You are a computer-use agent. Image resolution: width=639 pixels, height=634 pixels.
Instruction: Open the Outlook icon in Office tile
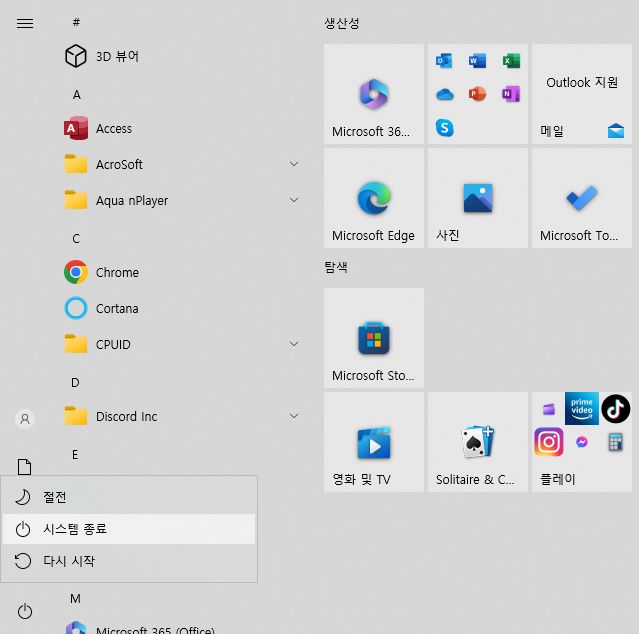(444, 61)
